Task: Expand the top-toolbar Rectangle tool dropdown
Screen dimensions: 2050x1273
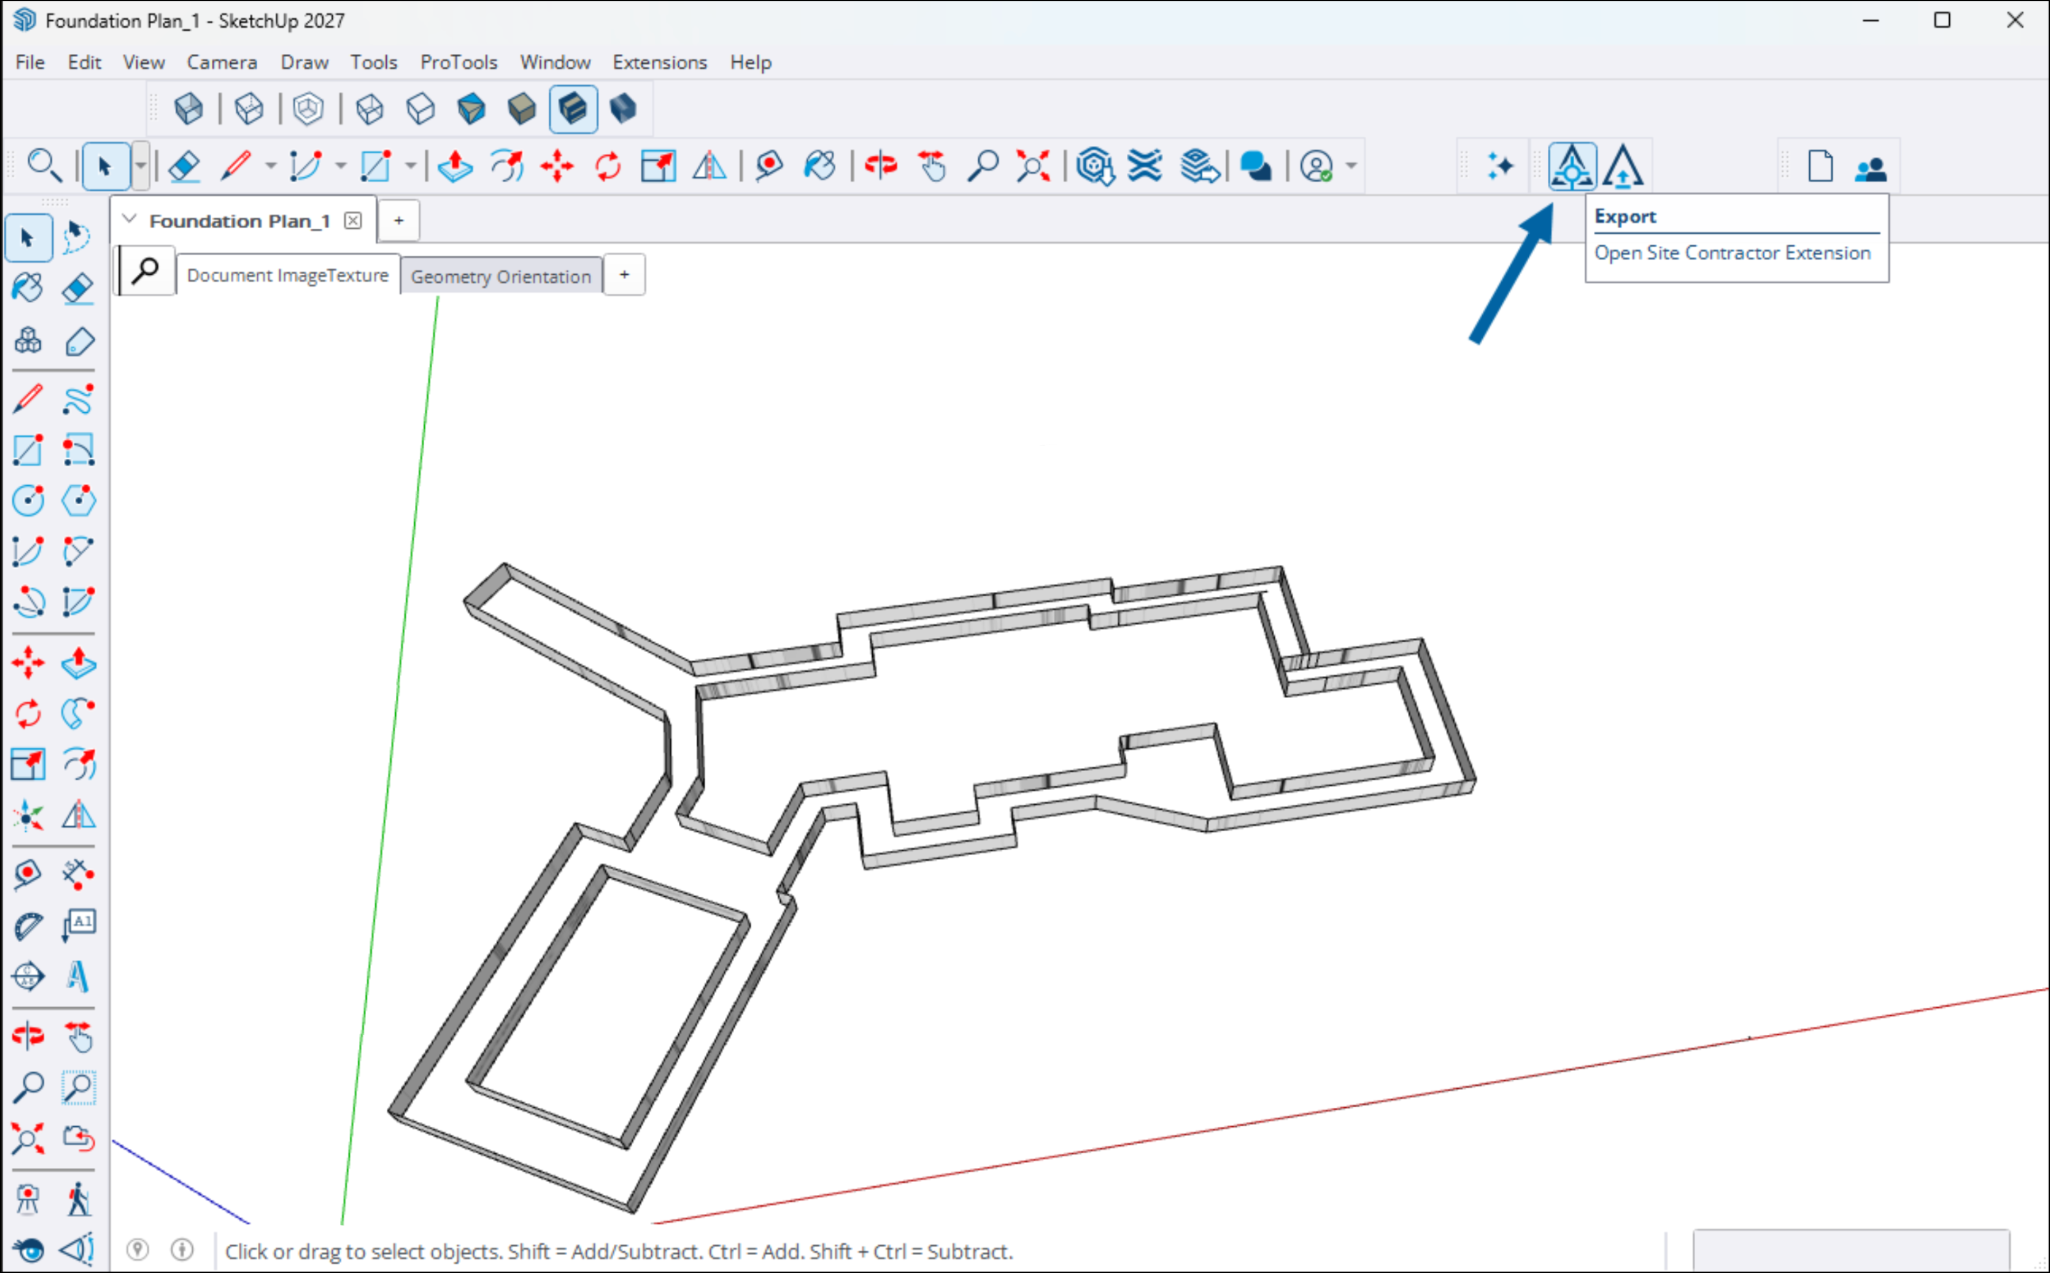Action: pyautogui.click(x=410, y=166)
